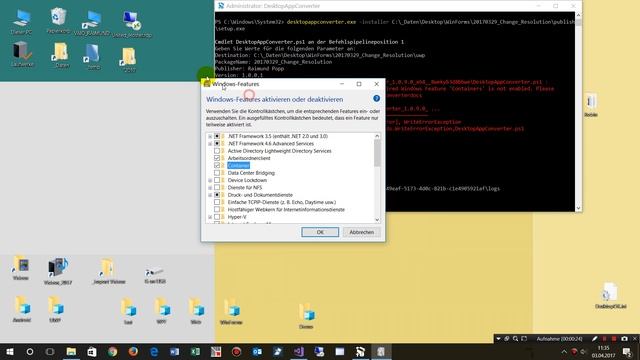Open the WinForms folder on the desktop
This screenshot has height=360, width=640.
tap(231, 312)
